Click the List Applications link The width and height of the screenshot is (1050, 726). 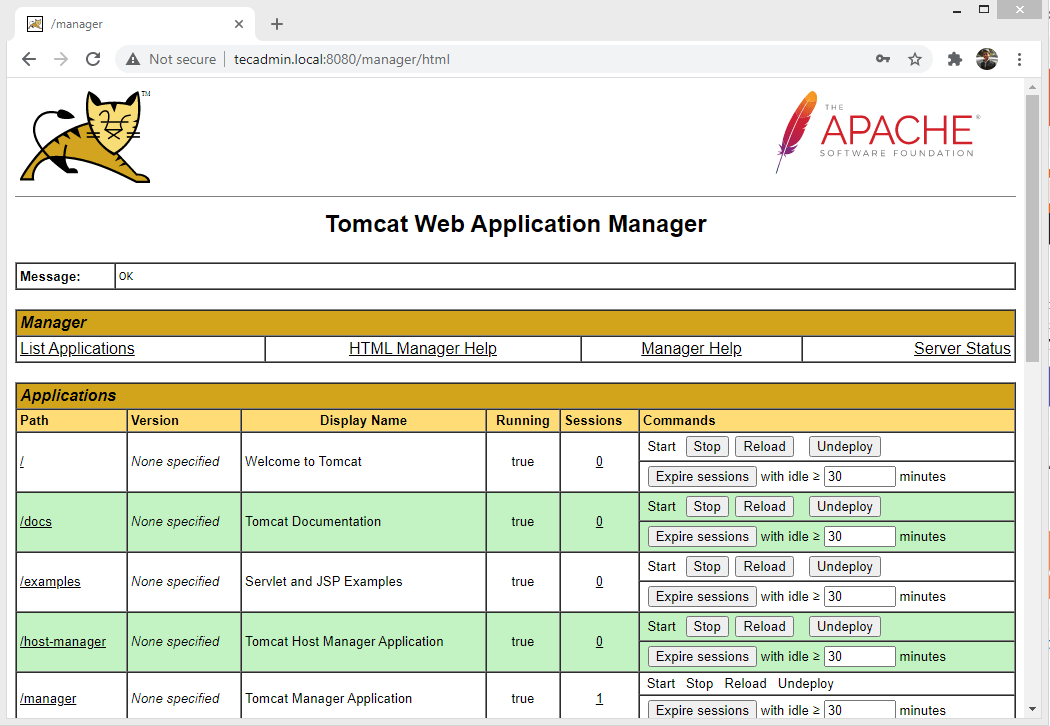77,348
